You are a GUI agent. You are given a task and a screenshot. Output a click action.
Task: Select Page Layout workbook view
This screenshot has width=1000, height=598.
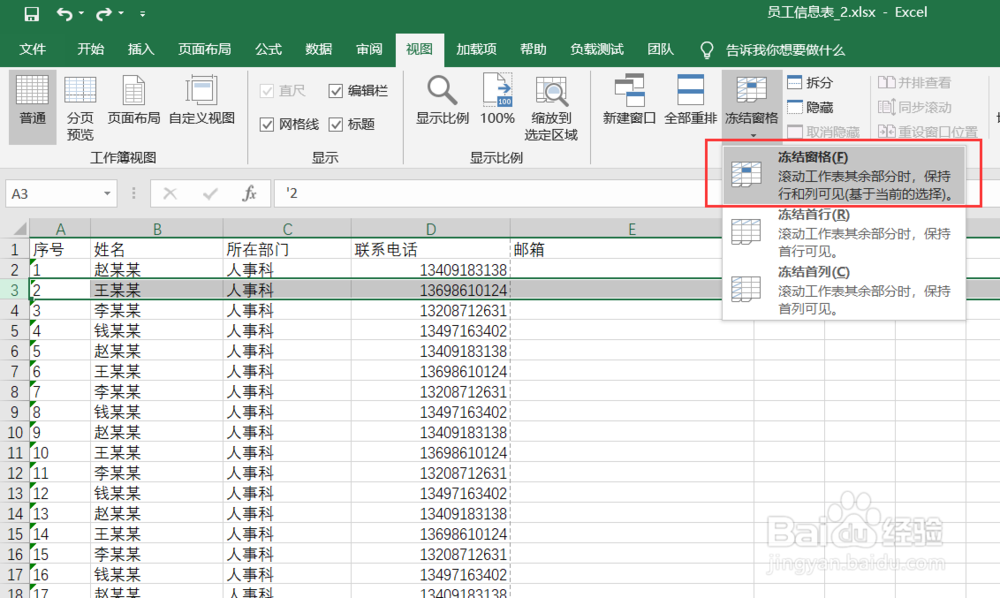(135, 103)
